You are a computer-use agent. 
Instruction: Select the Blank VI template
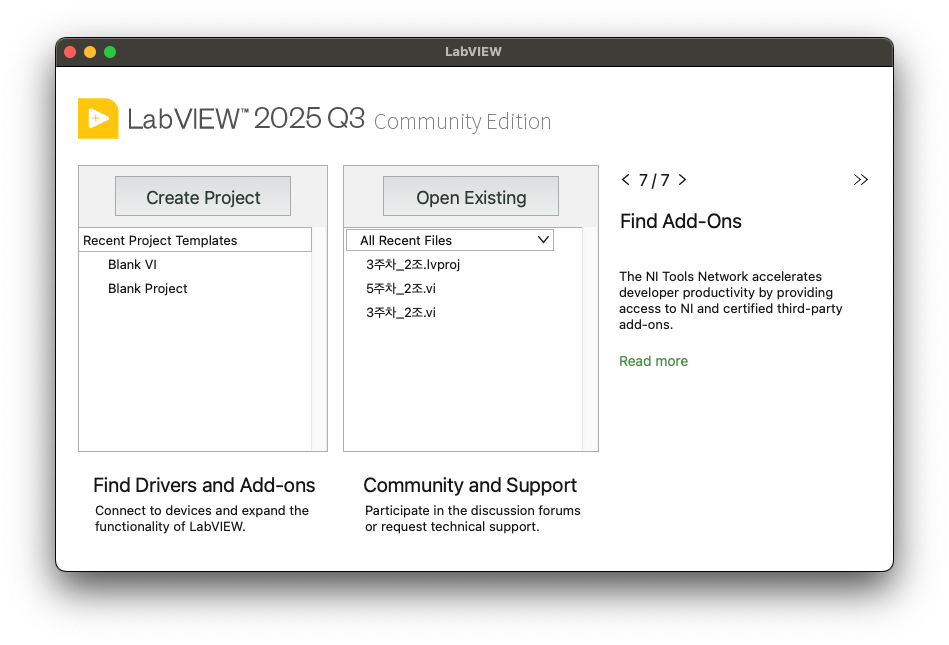pos(133,264)
